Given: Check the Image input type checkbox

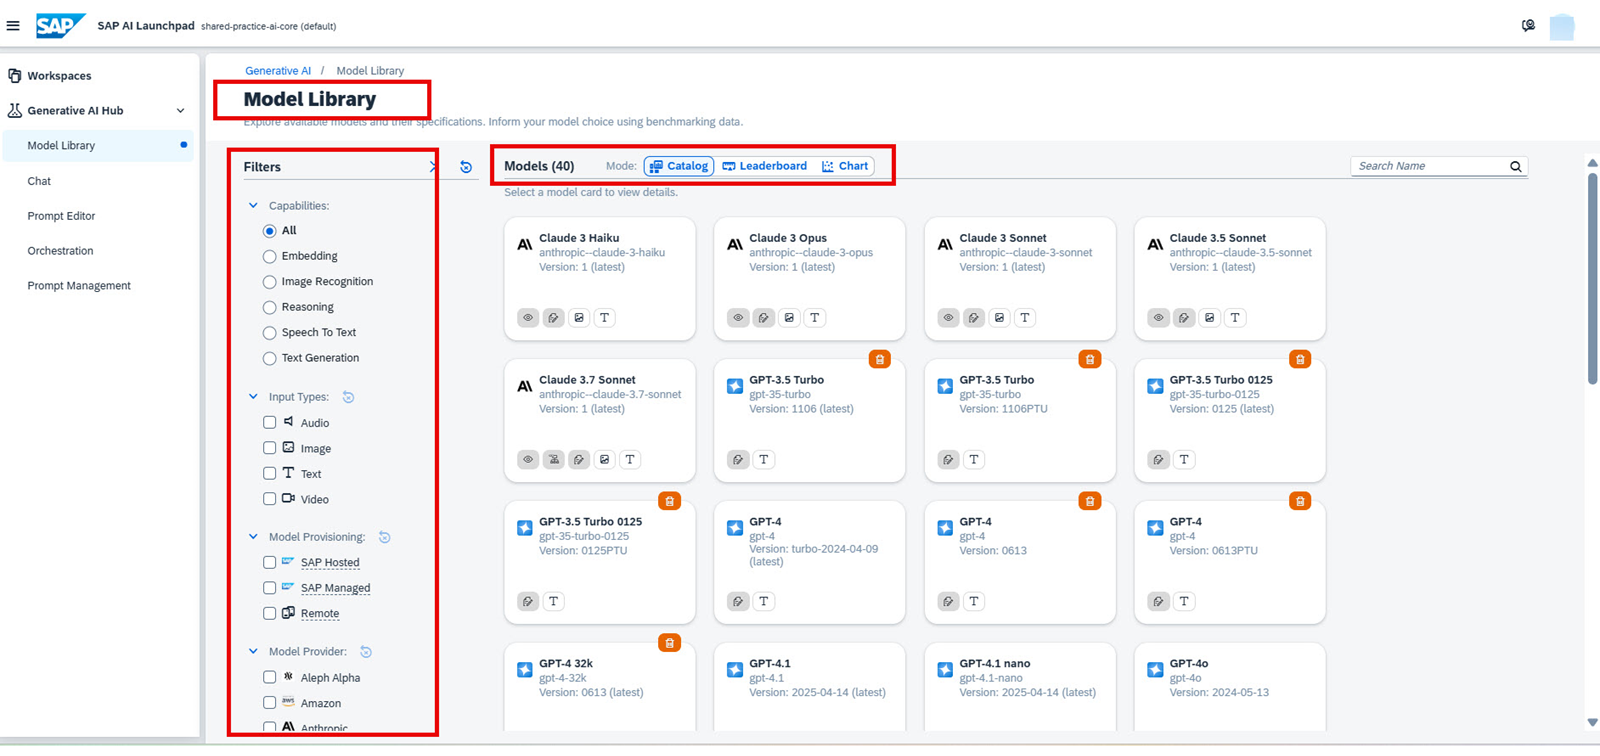Looking at the screenshot, I should coord(270,448).
